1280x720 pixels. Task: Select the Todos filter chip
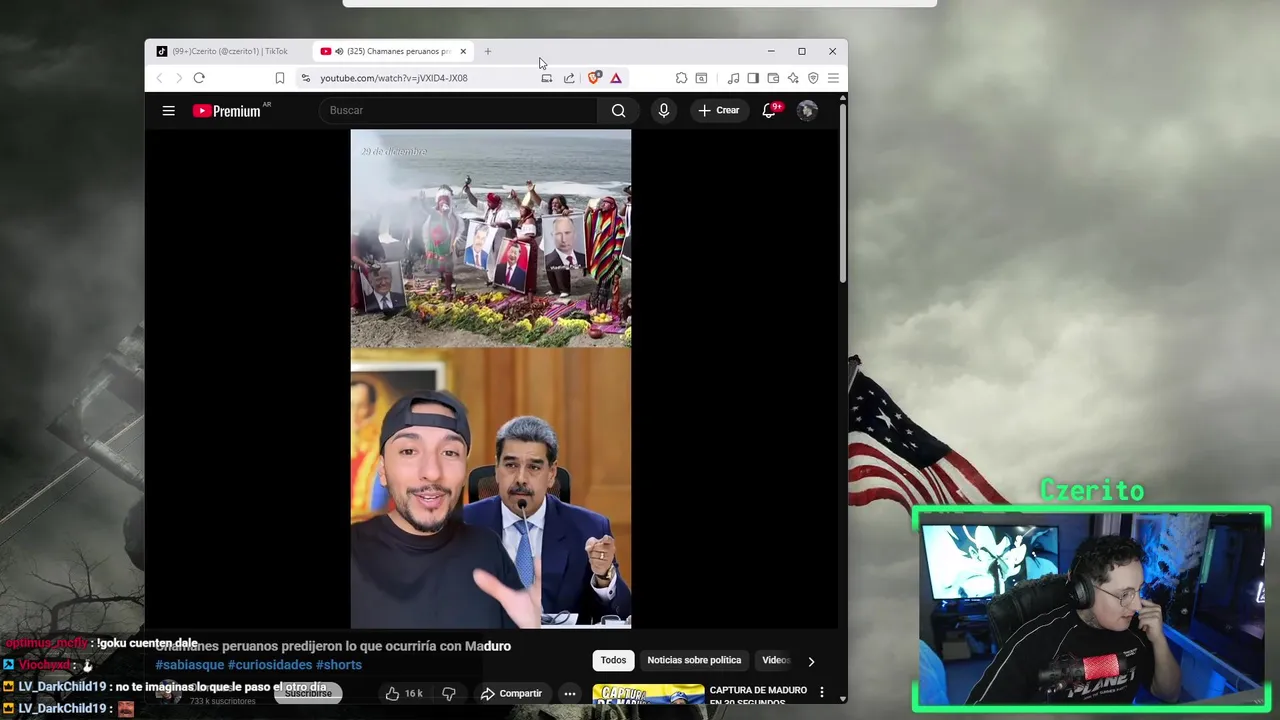click(x=613, y=660)
